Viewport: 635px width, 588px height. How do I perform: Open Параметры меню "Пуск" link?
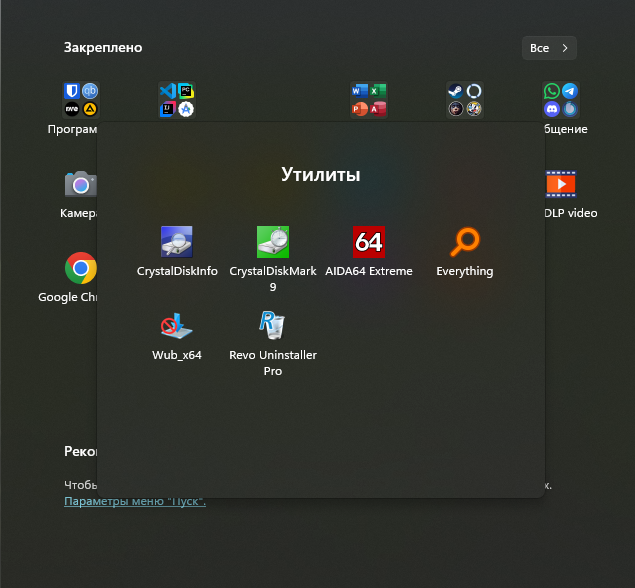(135, 501)
